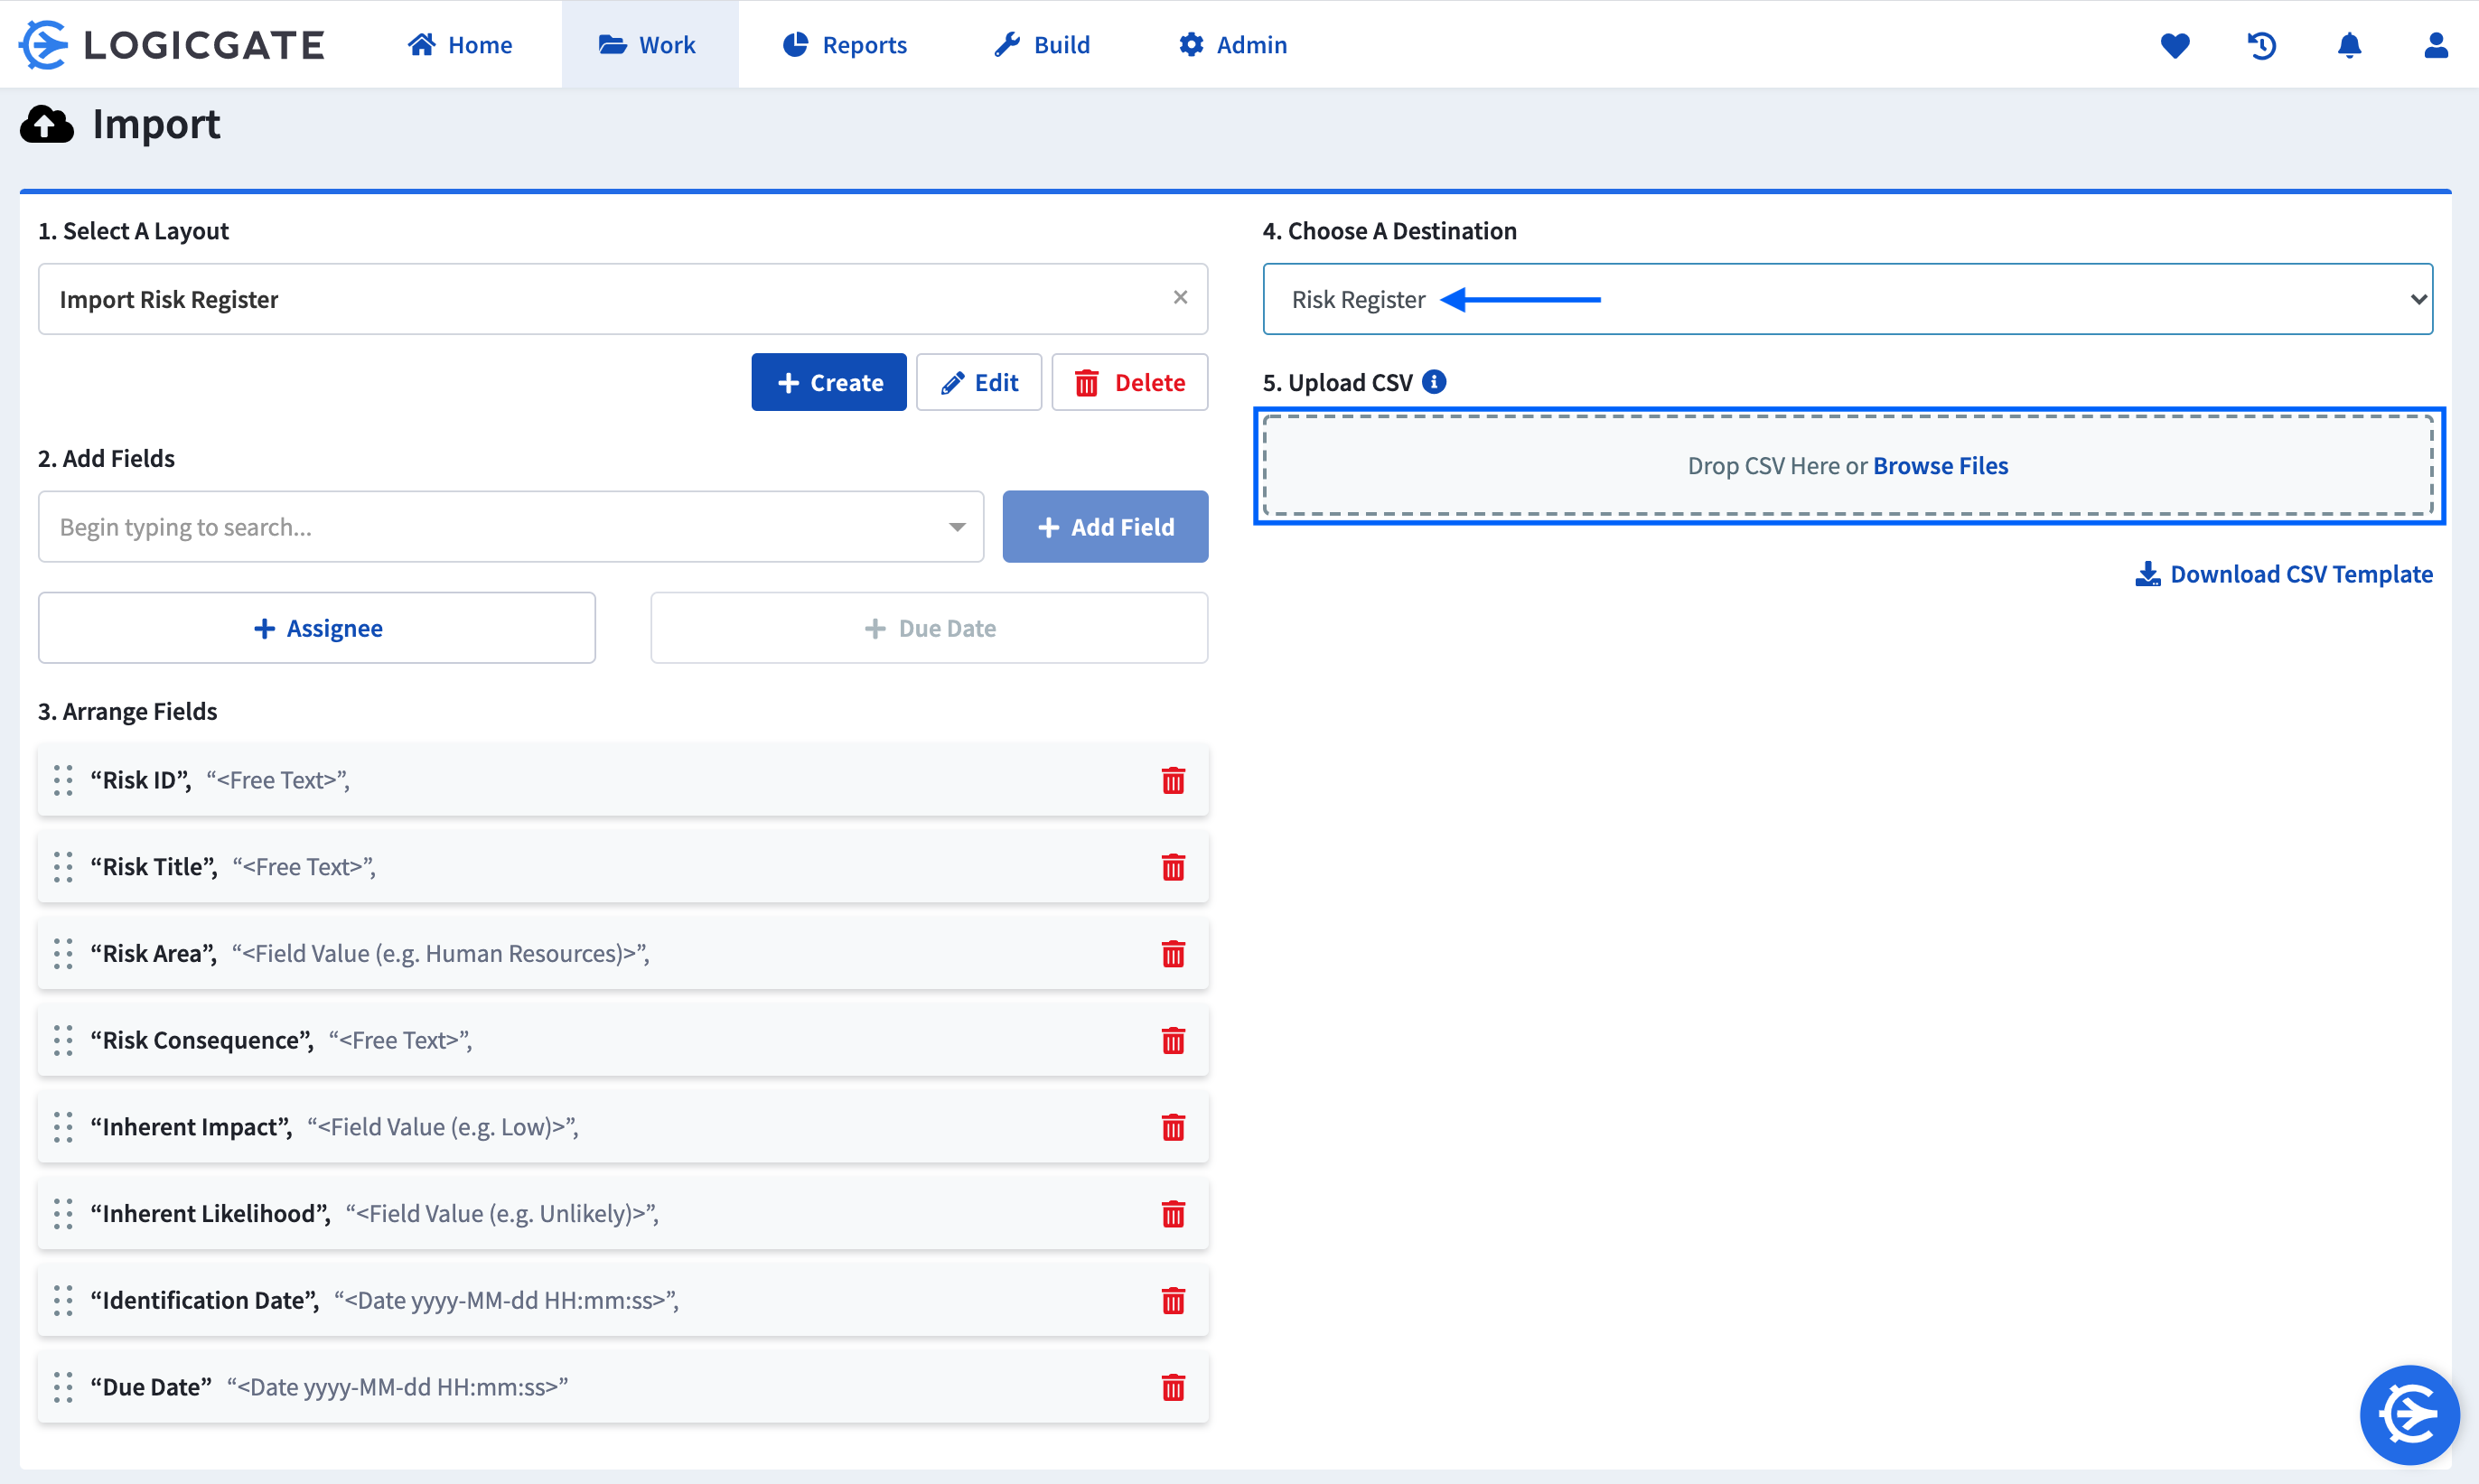Click the "Identification Date" field label
This screenshot has width=2479, height=1484.
pyautogui.click(x=204, y=1301)
